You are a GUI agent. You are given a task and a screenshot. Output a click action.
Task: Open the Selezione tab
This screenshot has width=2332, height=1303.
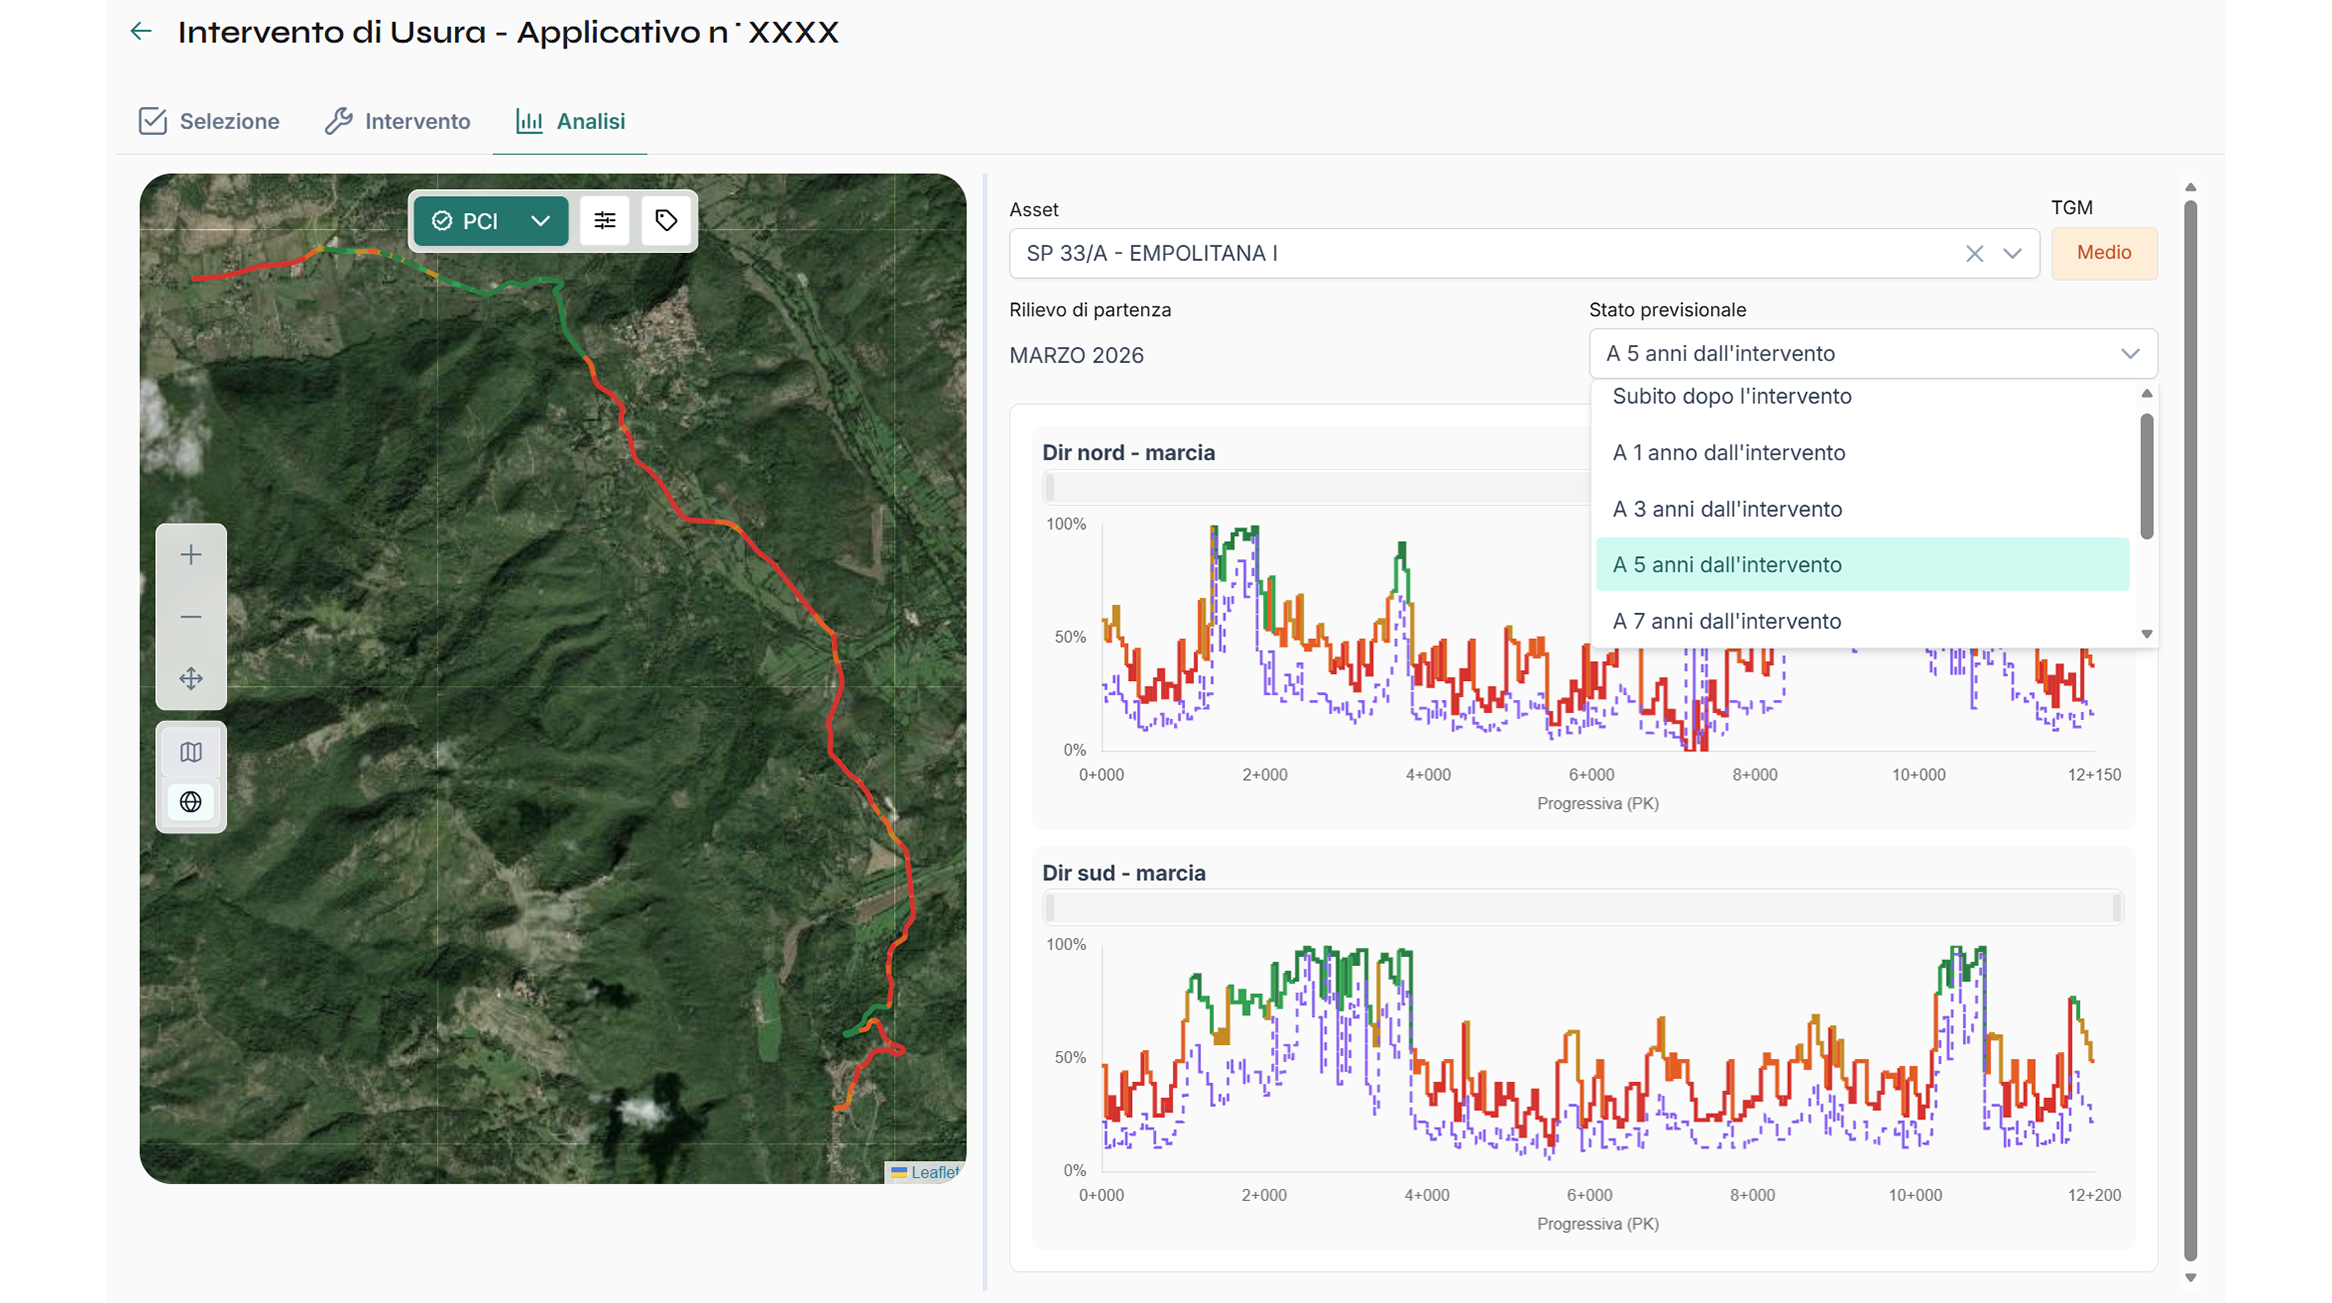click(x=209, y=121)
